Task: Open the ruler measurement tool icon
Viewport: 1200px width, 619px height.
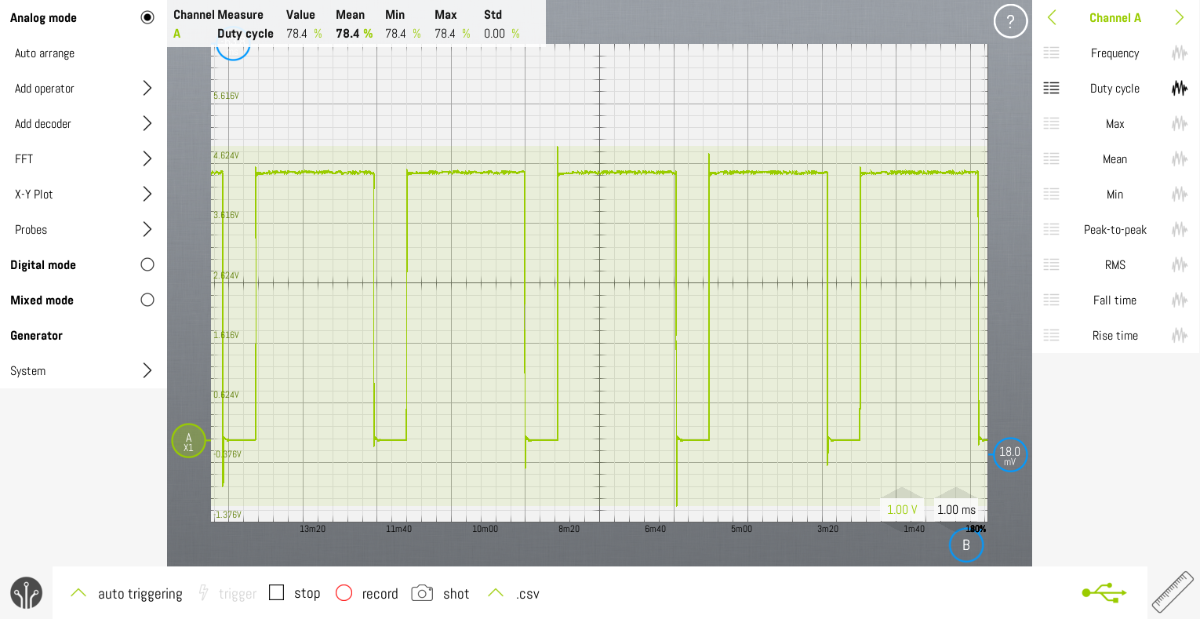Action: click(x=1172, y=592)
